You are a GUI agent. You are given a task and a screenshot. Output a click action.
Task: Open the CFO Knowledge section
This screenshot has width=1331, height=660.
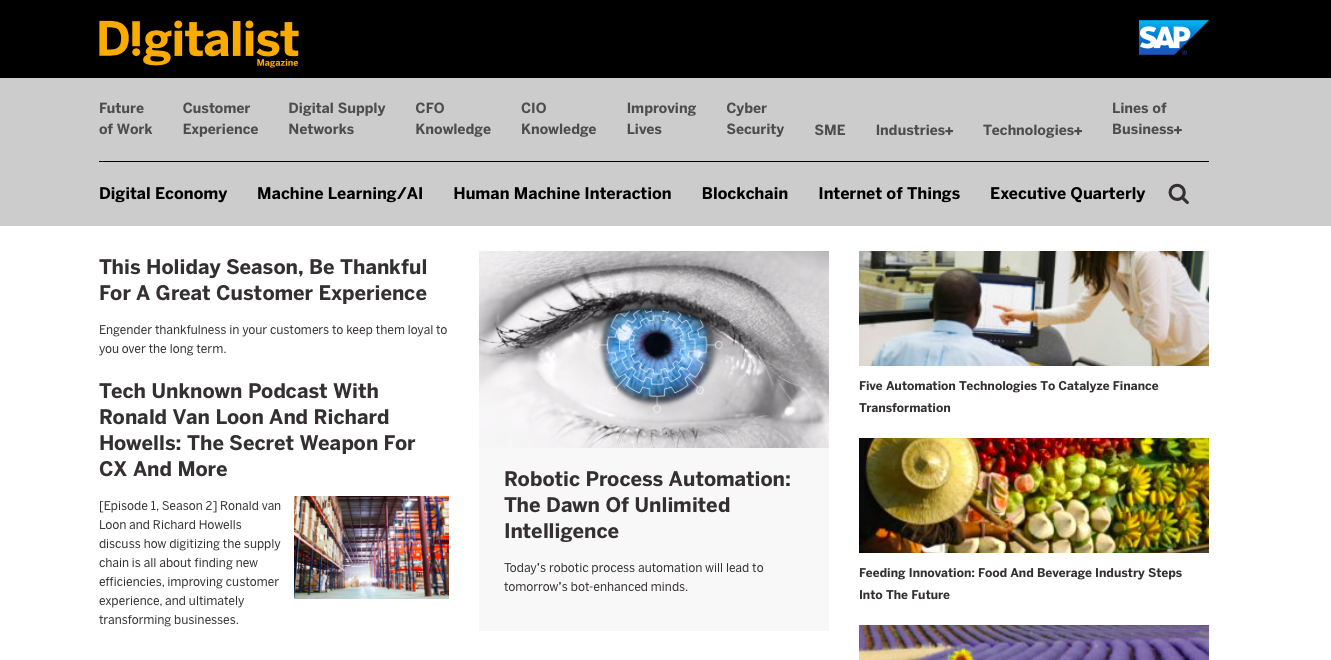(453, 119)
